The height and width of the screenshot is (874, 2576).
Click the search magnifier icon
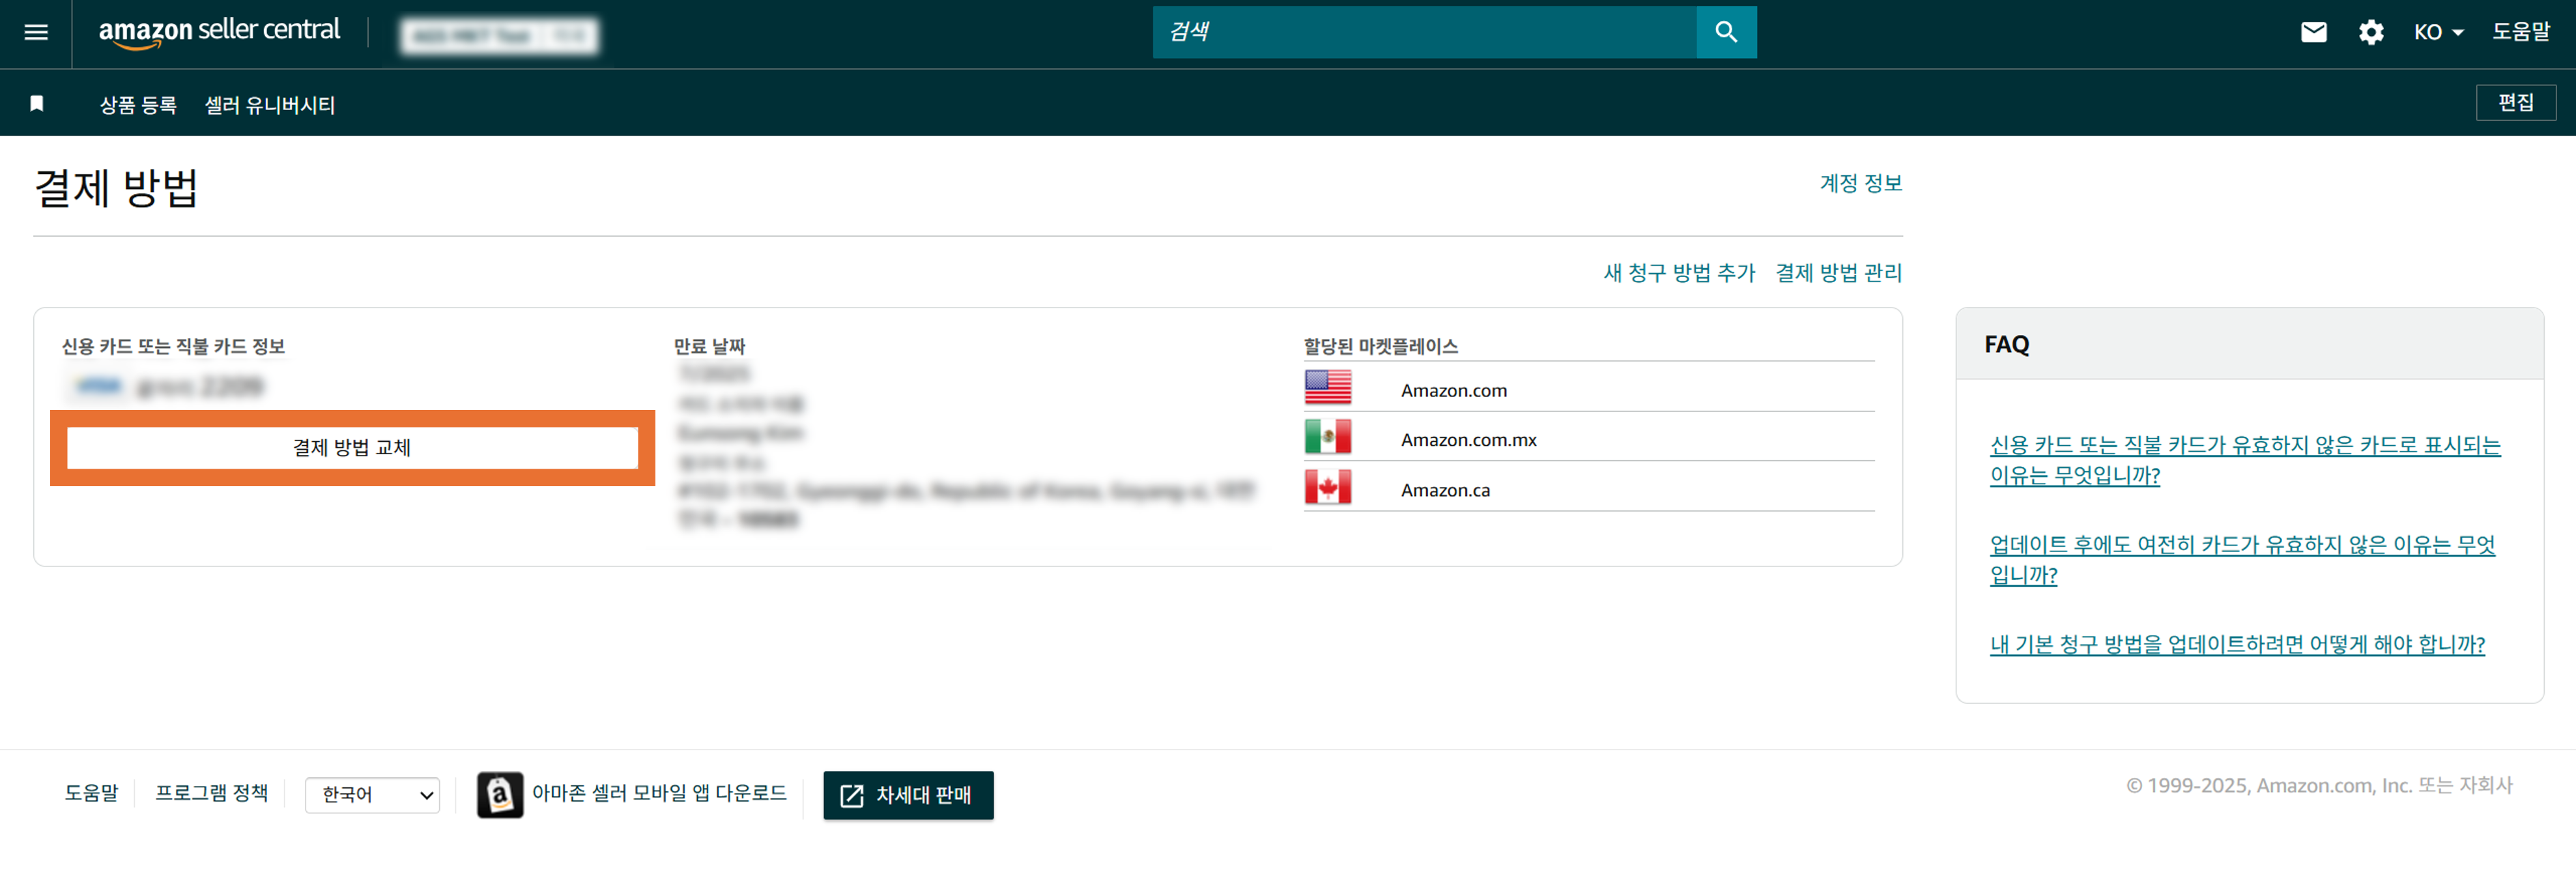(x=1726, y=32)
